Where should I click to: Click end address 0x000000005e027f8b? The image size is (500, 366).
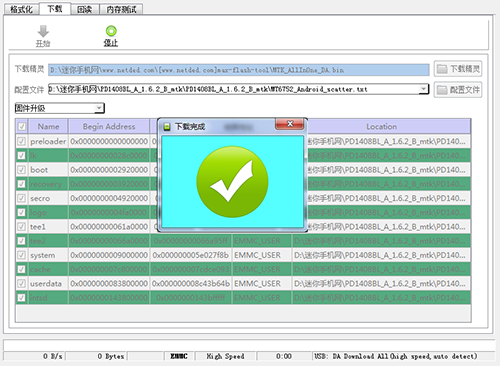click(x=191, y=255)
